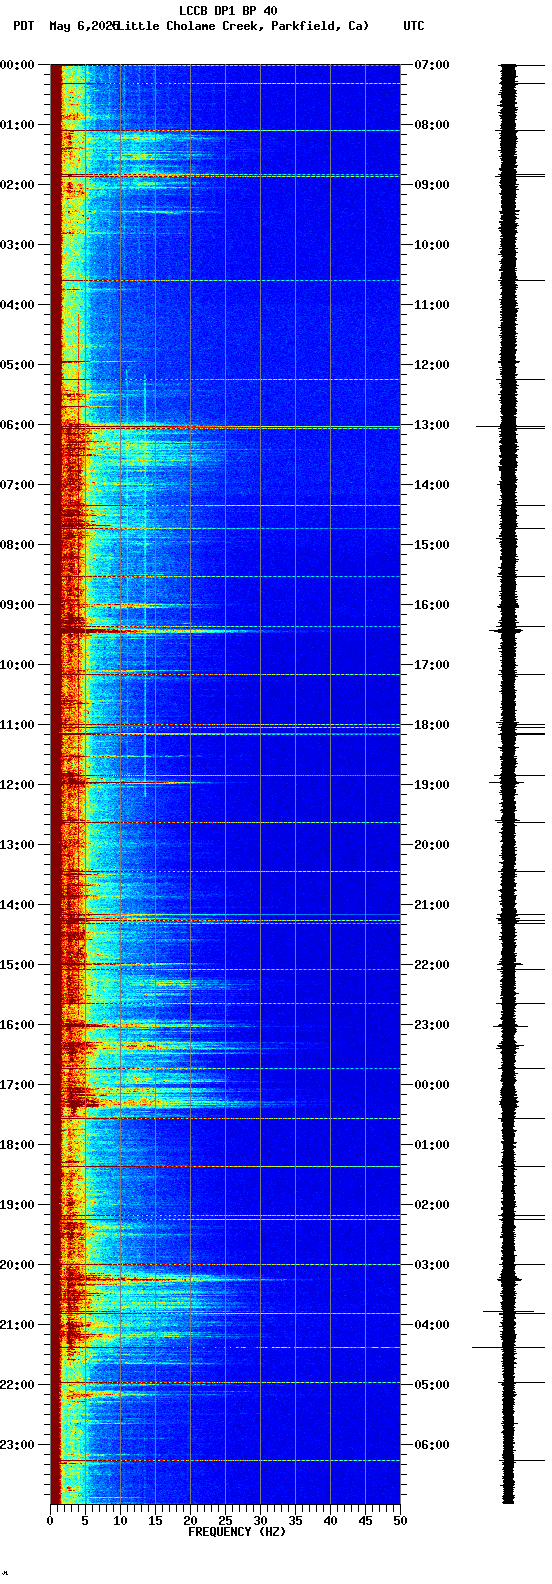Click the 16:00 PDT time label at left
The image size is (552, 1584).
coord(18,1025)
